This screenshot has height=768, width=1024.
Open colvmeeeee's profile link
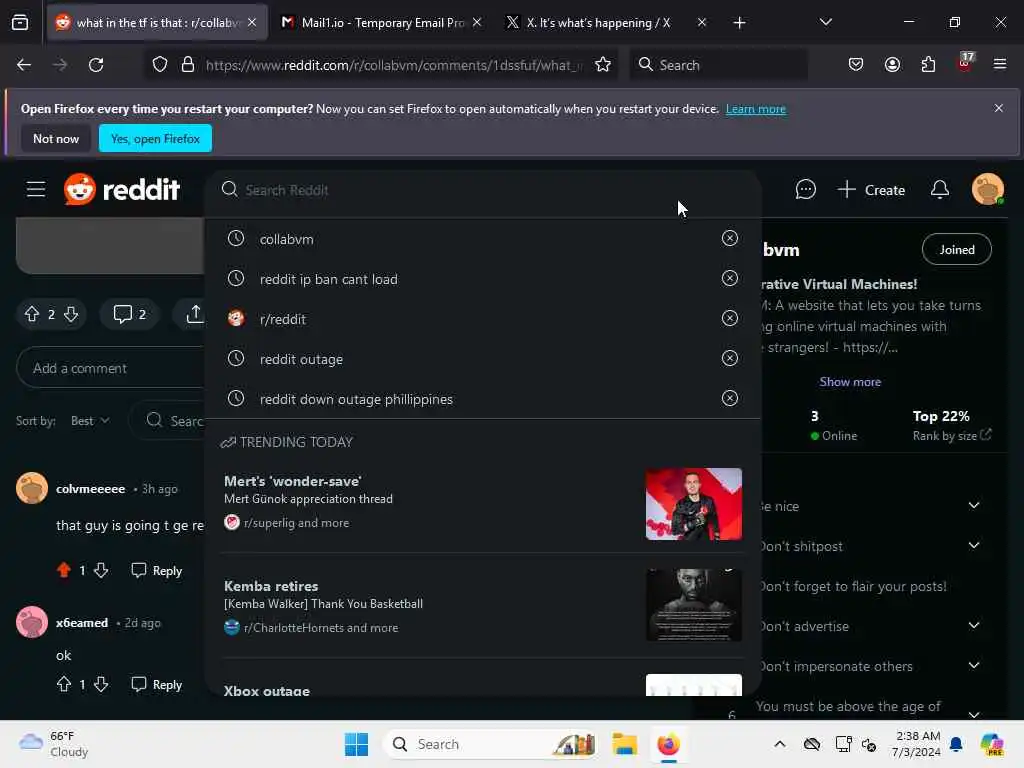[x=90, y=488]
